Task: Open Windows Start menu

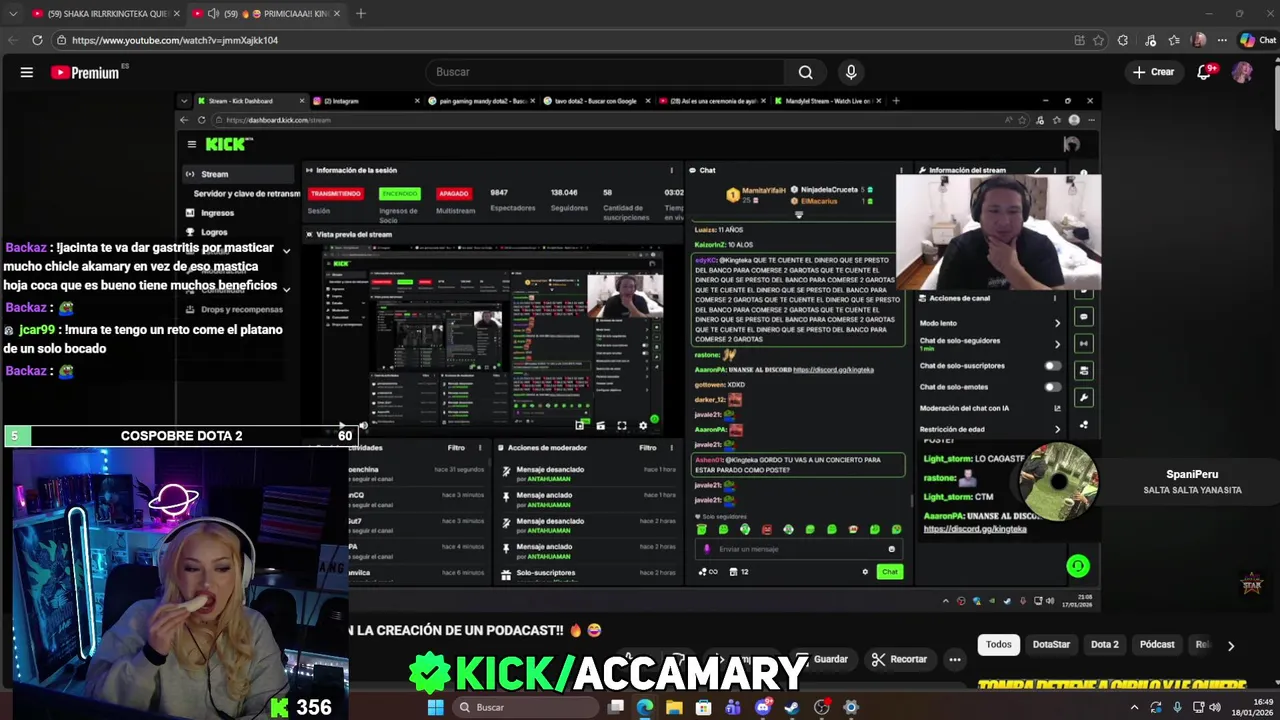Action: tap(435, 707)
